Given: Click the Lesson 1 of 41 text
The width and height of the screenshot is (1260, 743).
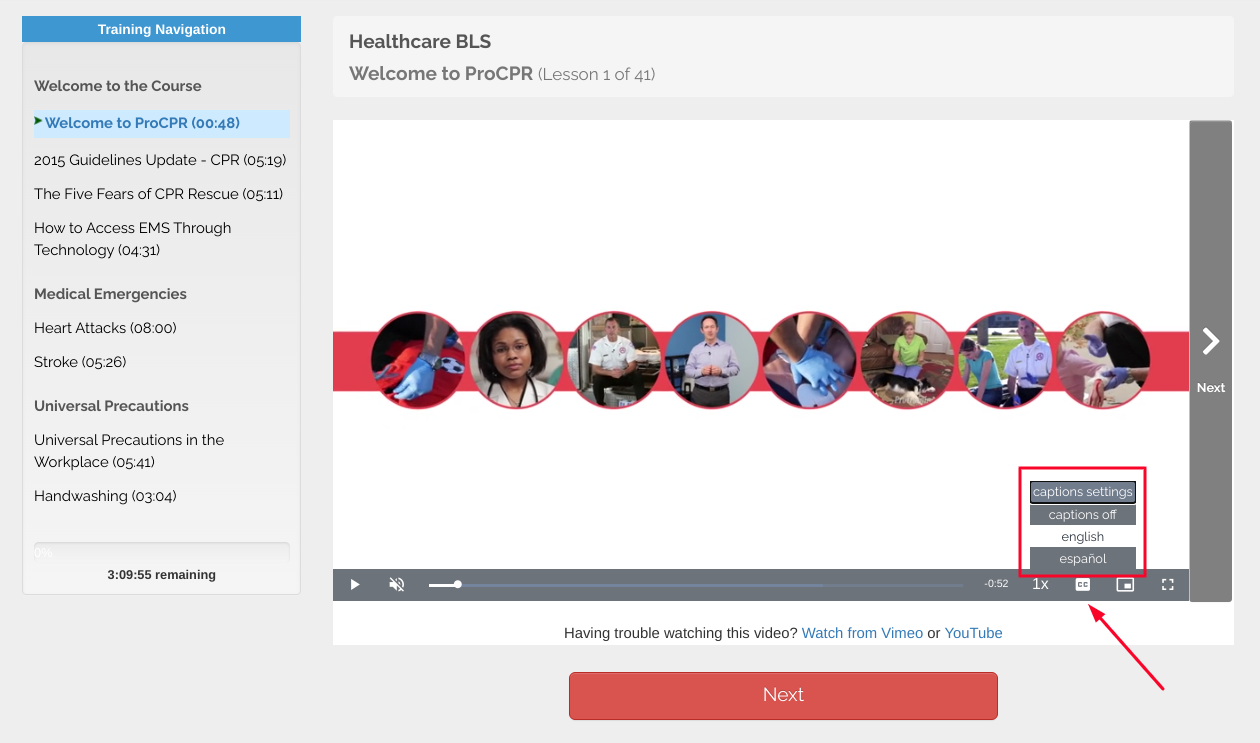Looking at the screenshot, I should [x=597, y=74].
